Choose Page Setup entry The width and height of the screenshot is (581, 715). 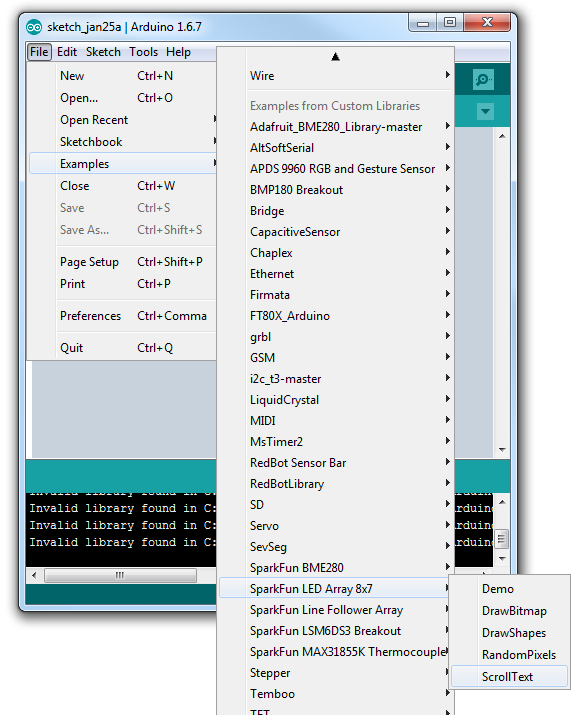coord(123,262)
